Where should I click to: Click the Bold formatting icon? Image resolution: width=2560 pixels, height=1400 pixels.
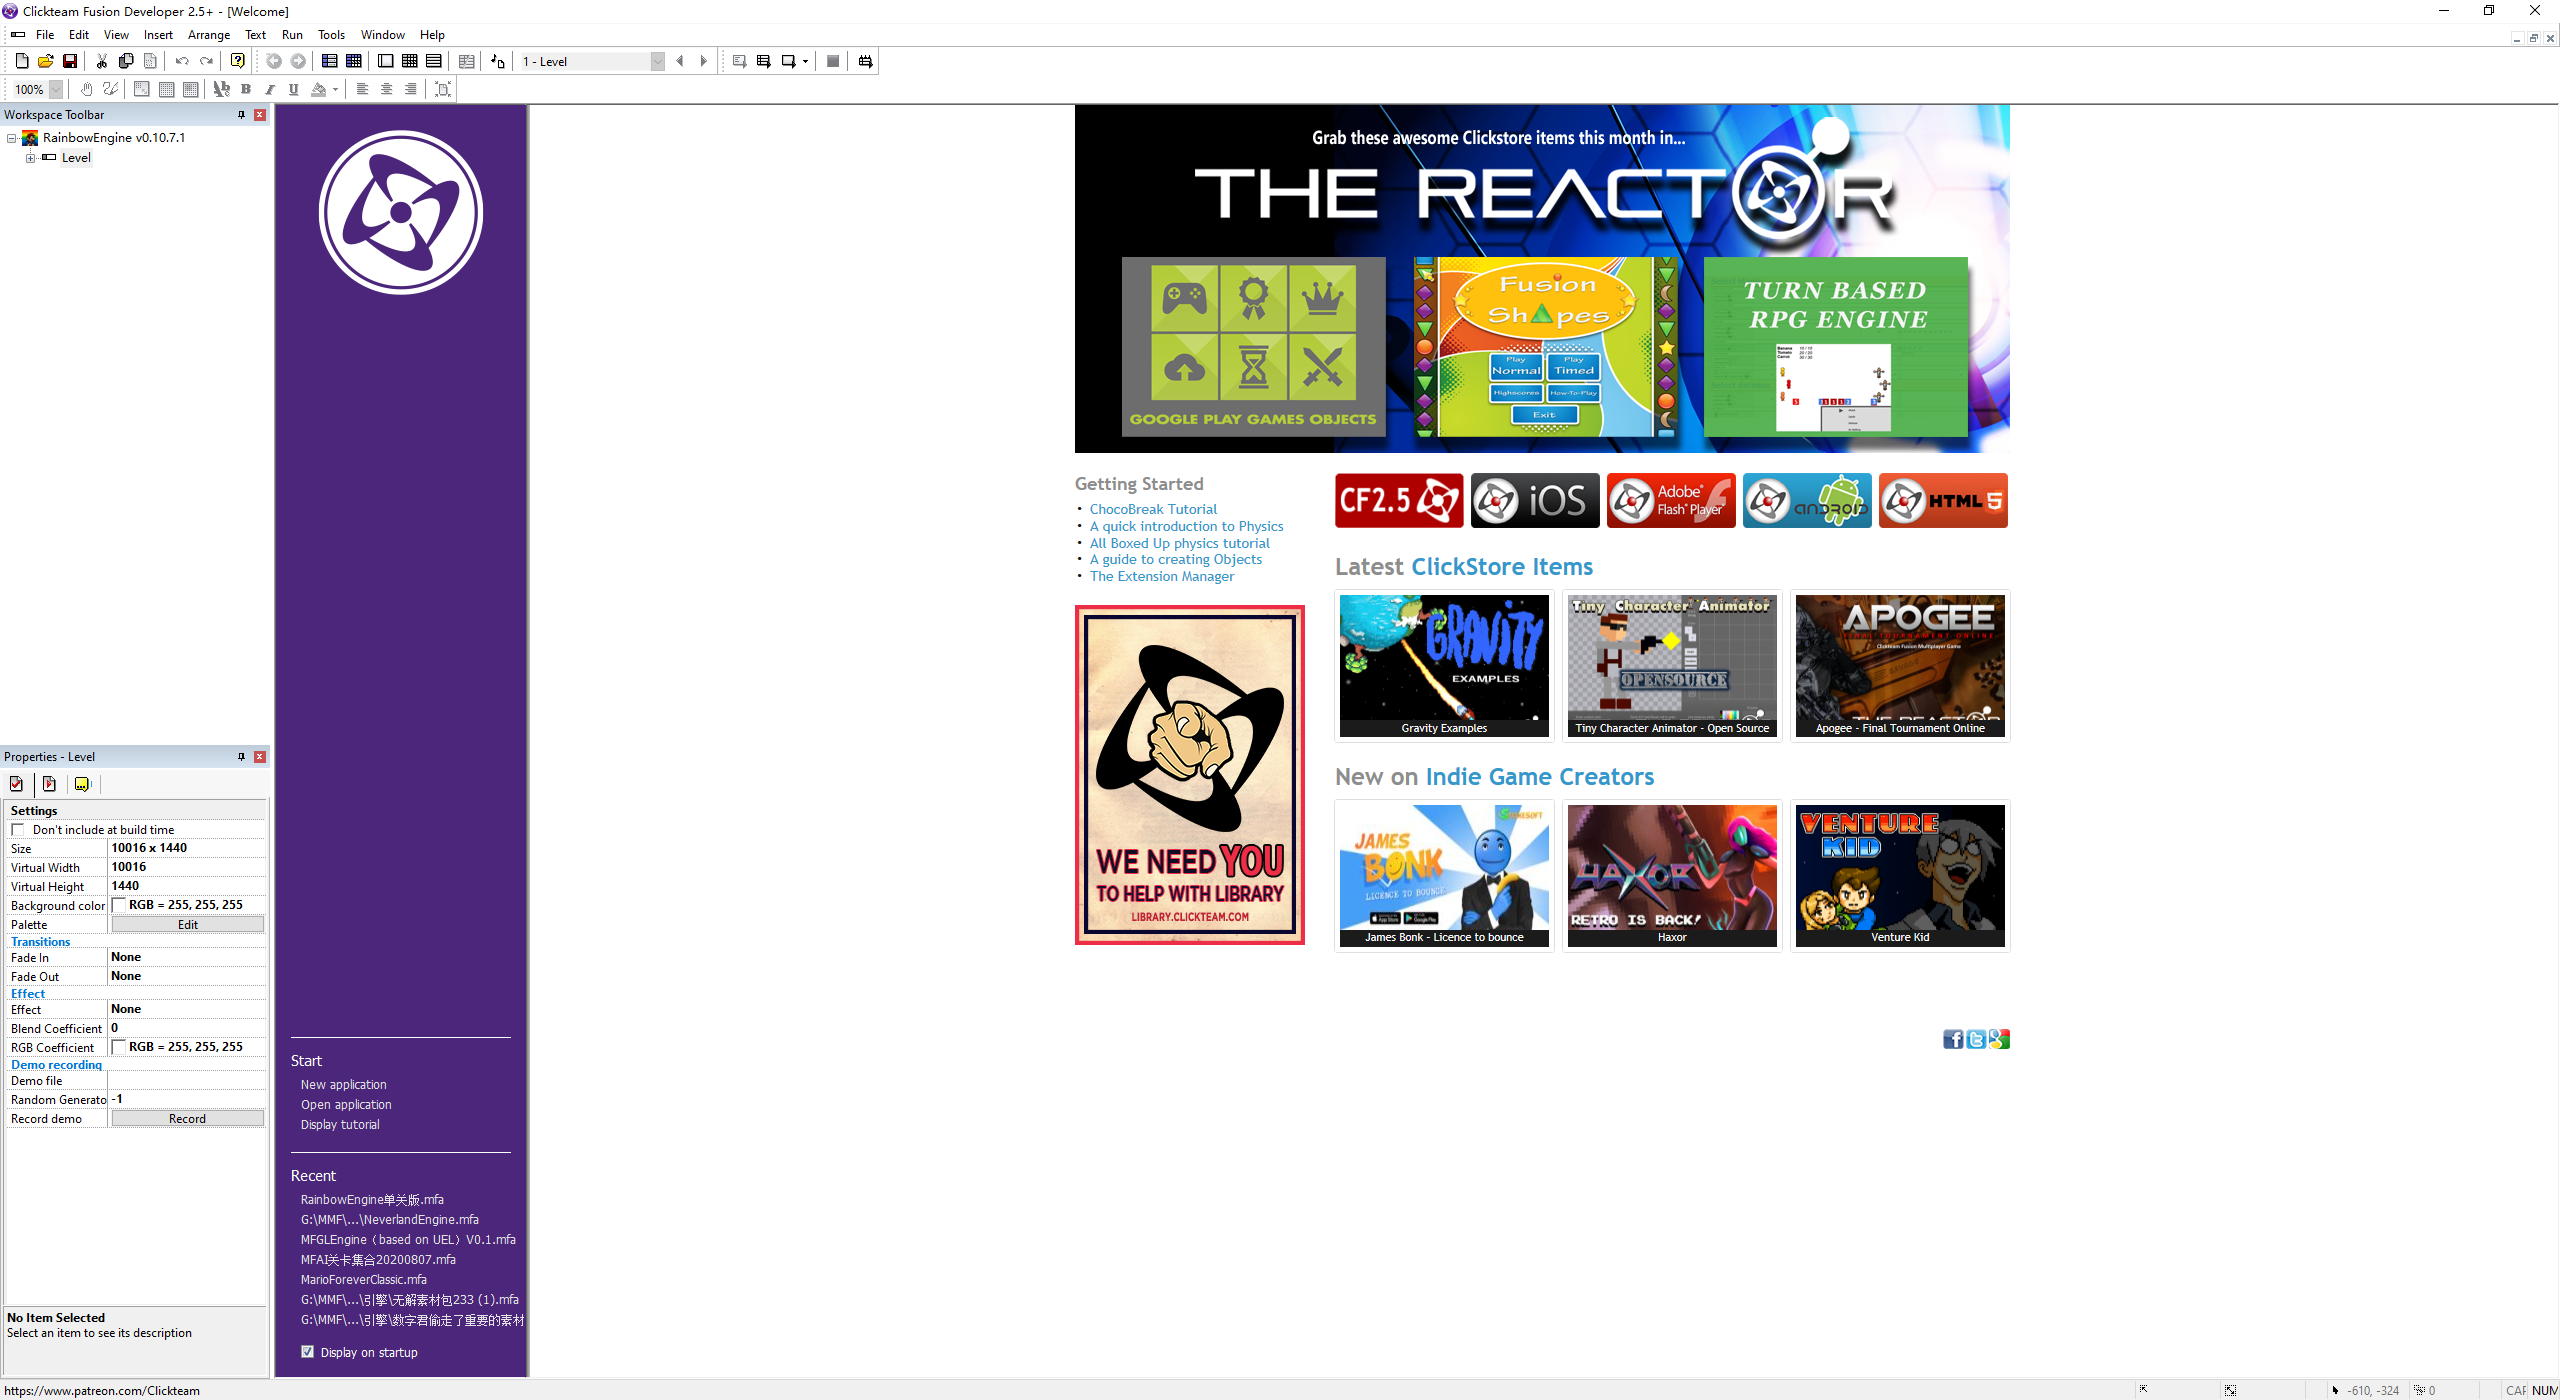point(246,89)
